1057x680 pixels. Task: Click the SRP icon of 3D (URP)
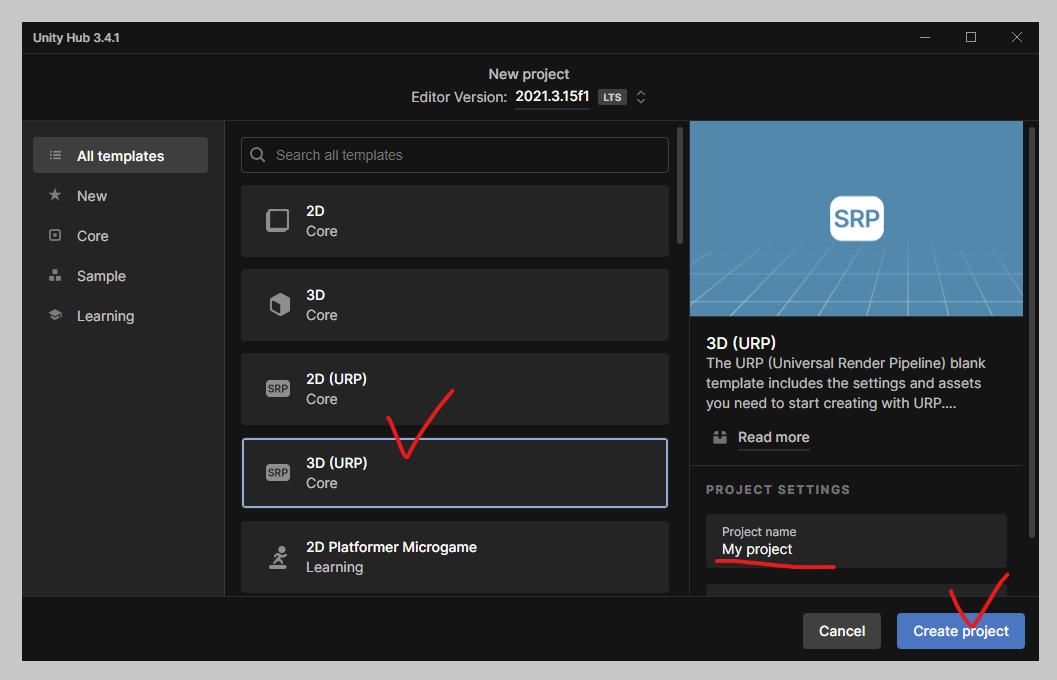(x=278, y=473)
